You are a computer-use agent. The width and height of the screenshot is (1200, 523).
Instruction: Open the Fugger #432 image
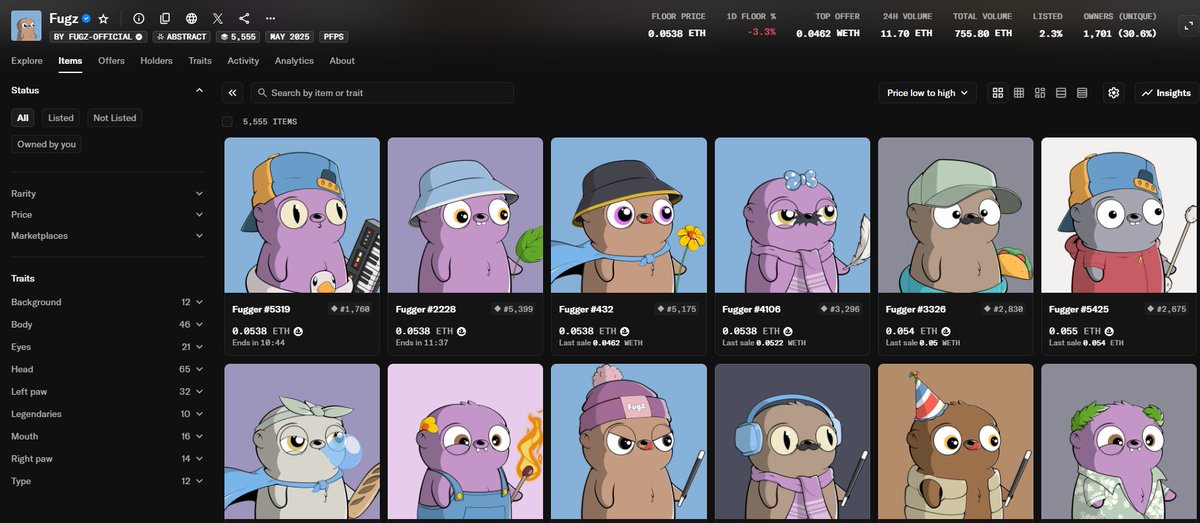629,215
